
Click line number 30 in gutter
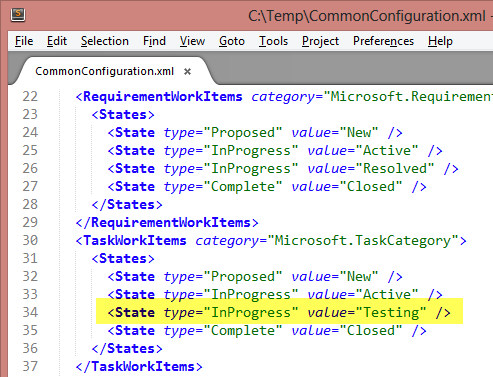pyautogui.click(x=30, y=241)
